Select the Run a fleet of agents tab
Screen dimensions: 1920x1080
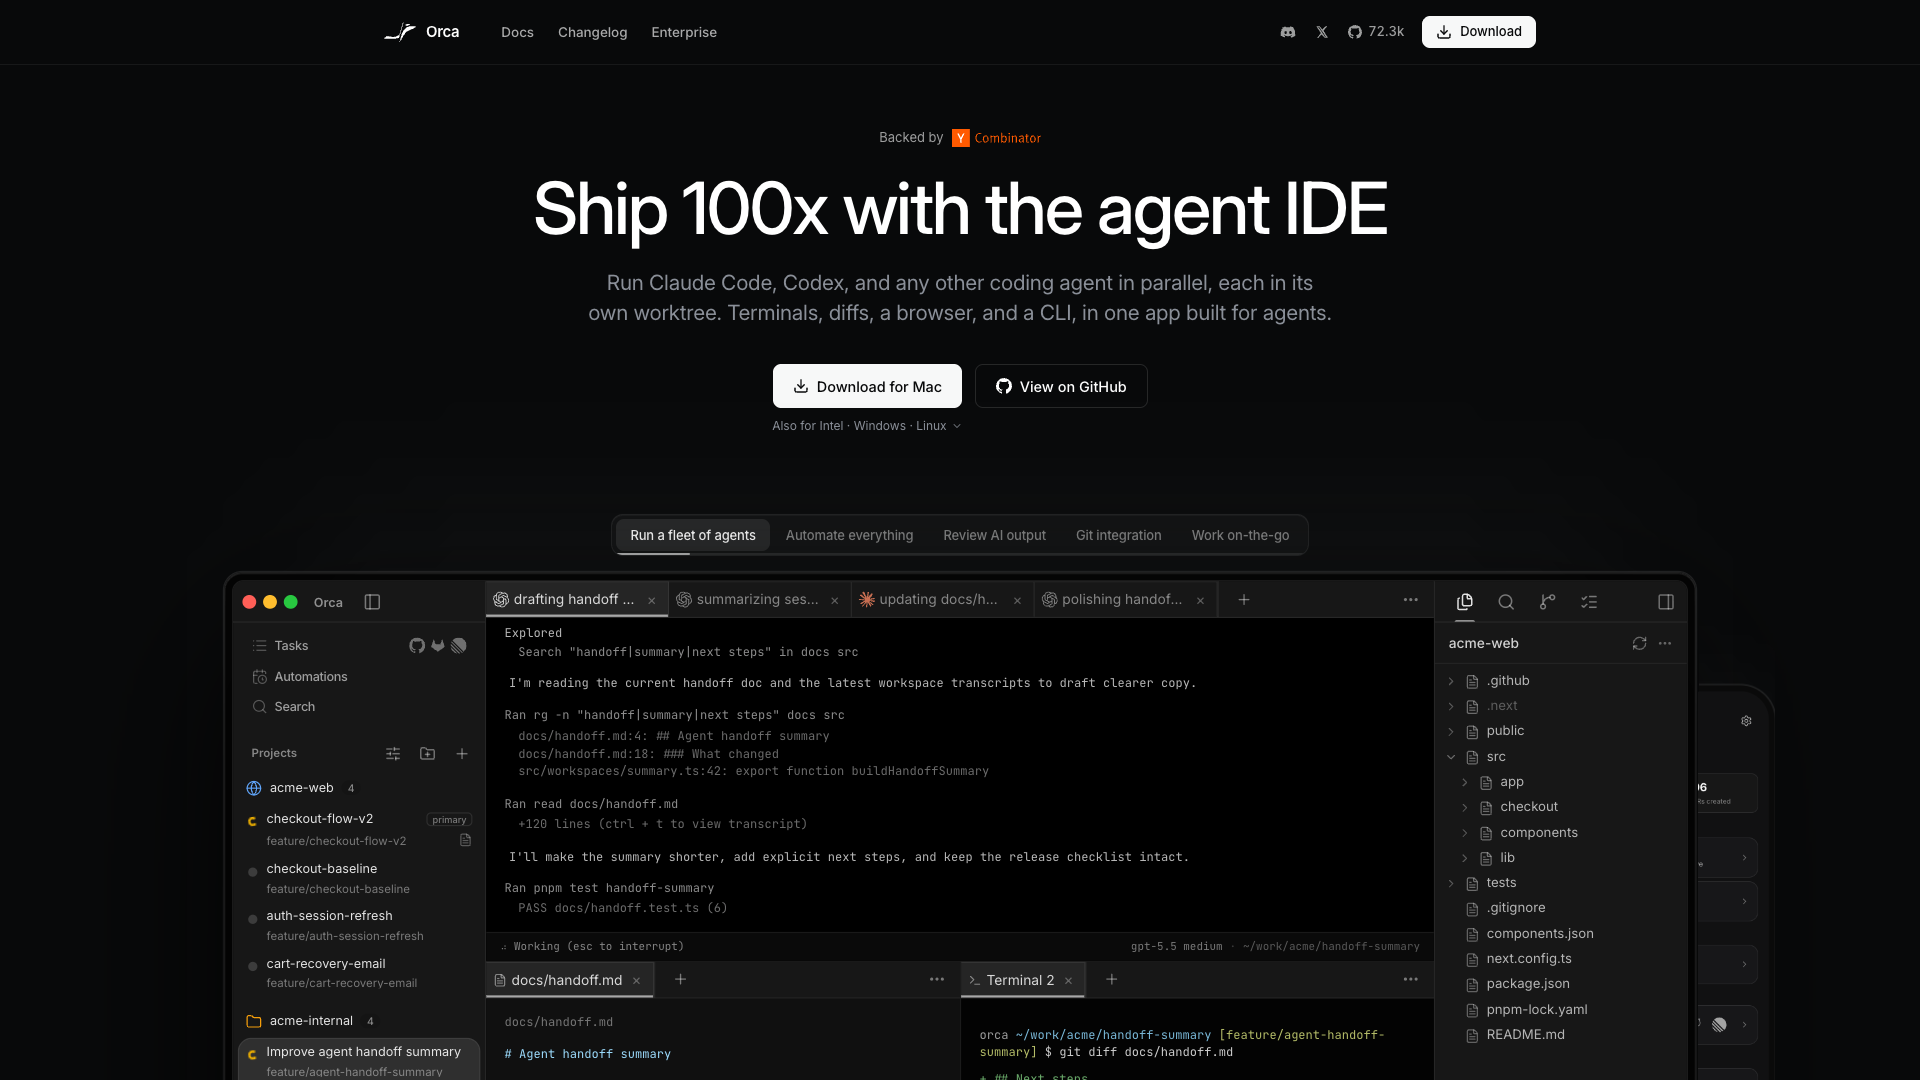tap(693, 535)
